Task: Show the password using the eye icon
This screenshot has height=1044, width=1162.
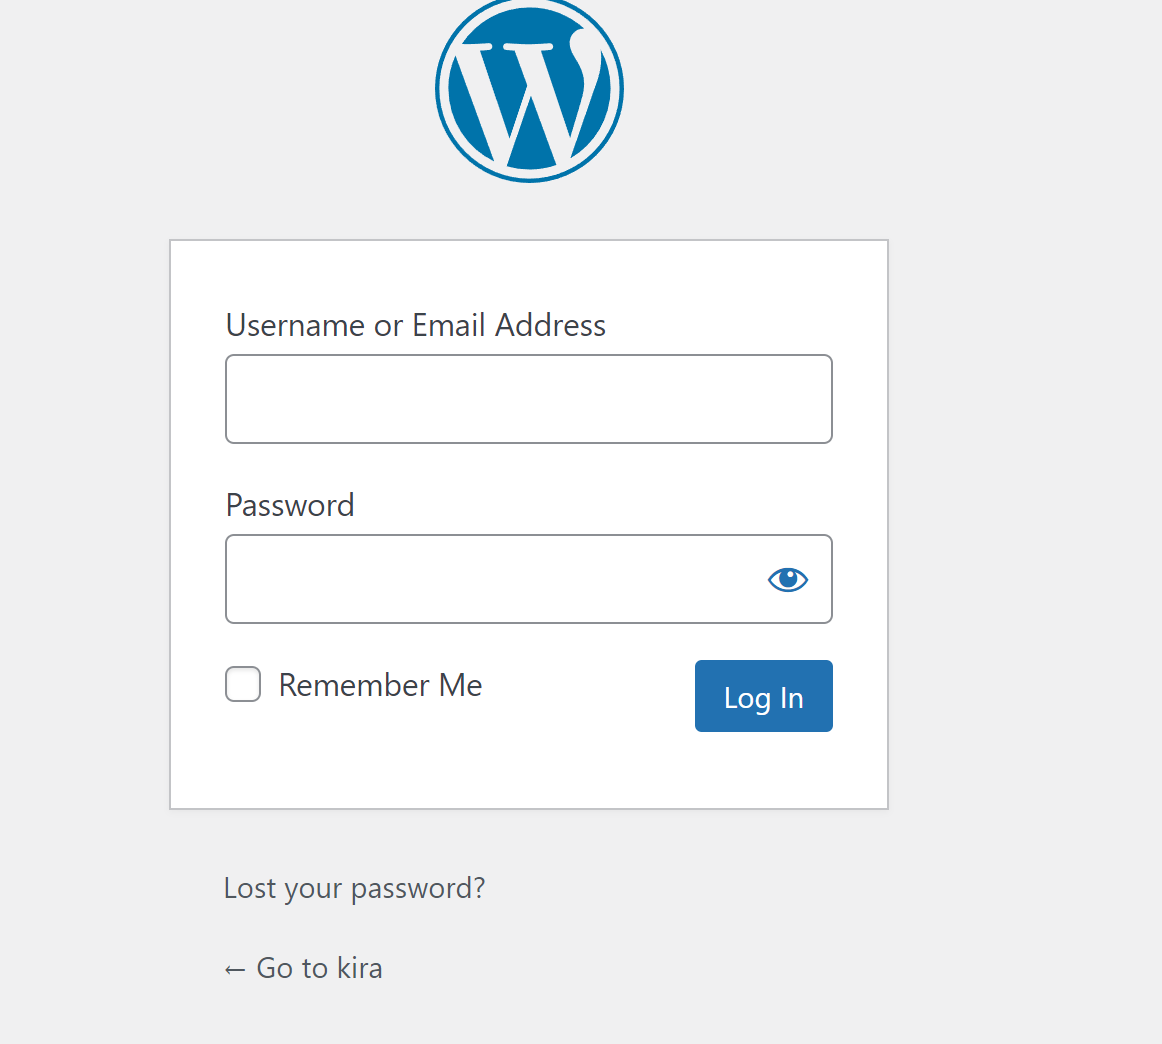Action: (x=788, y=579)
